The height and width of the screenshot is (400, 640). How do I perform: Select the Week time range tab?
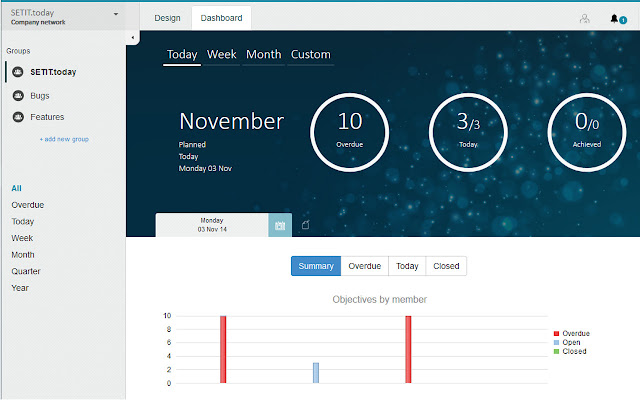[221, 55]
